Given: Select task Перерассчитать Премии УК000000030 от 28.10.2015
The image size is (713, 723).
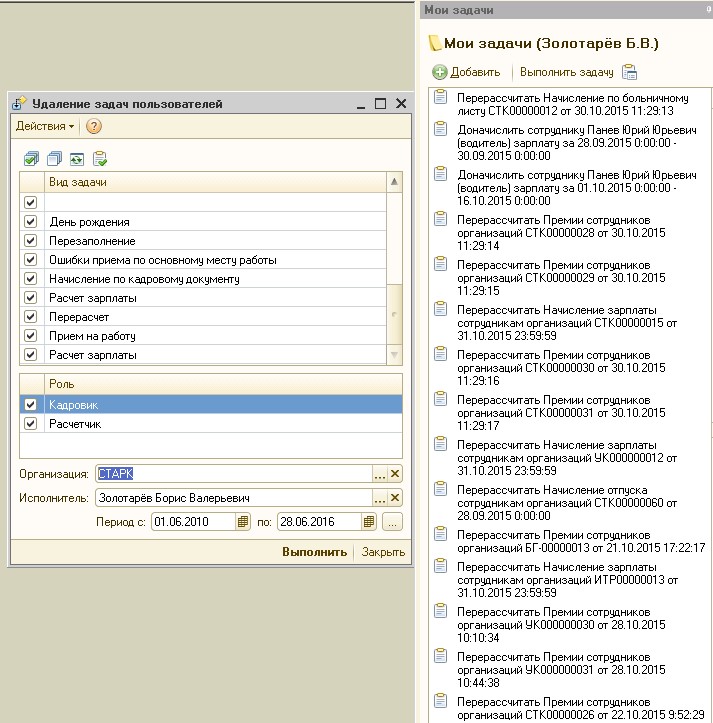Looking at the screenshot, I should [561, 625].
